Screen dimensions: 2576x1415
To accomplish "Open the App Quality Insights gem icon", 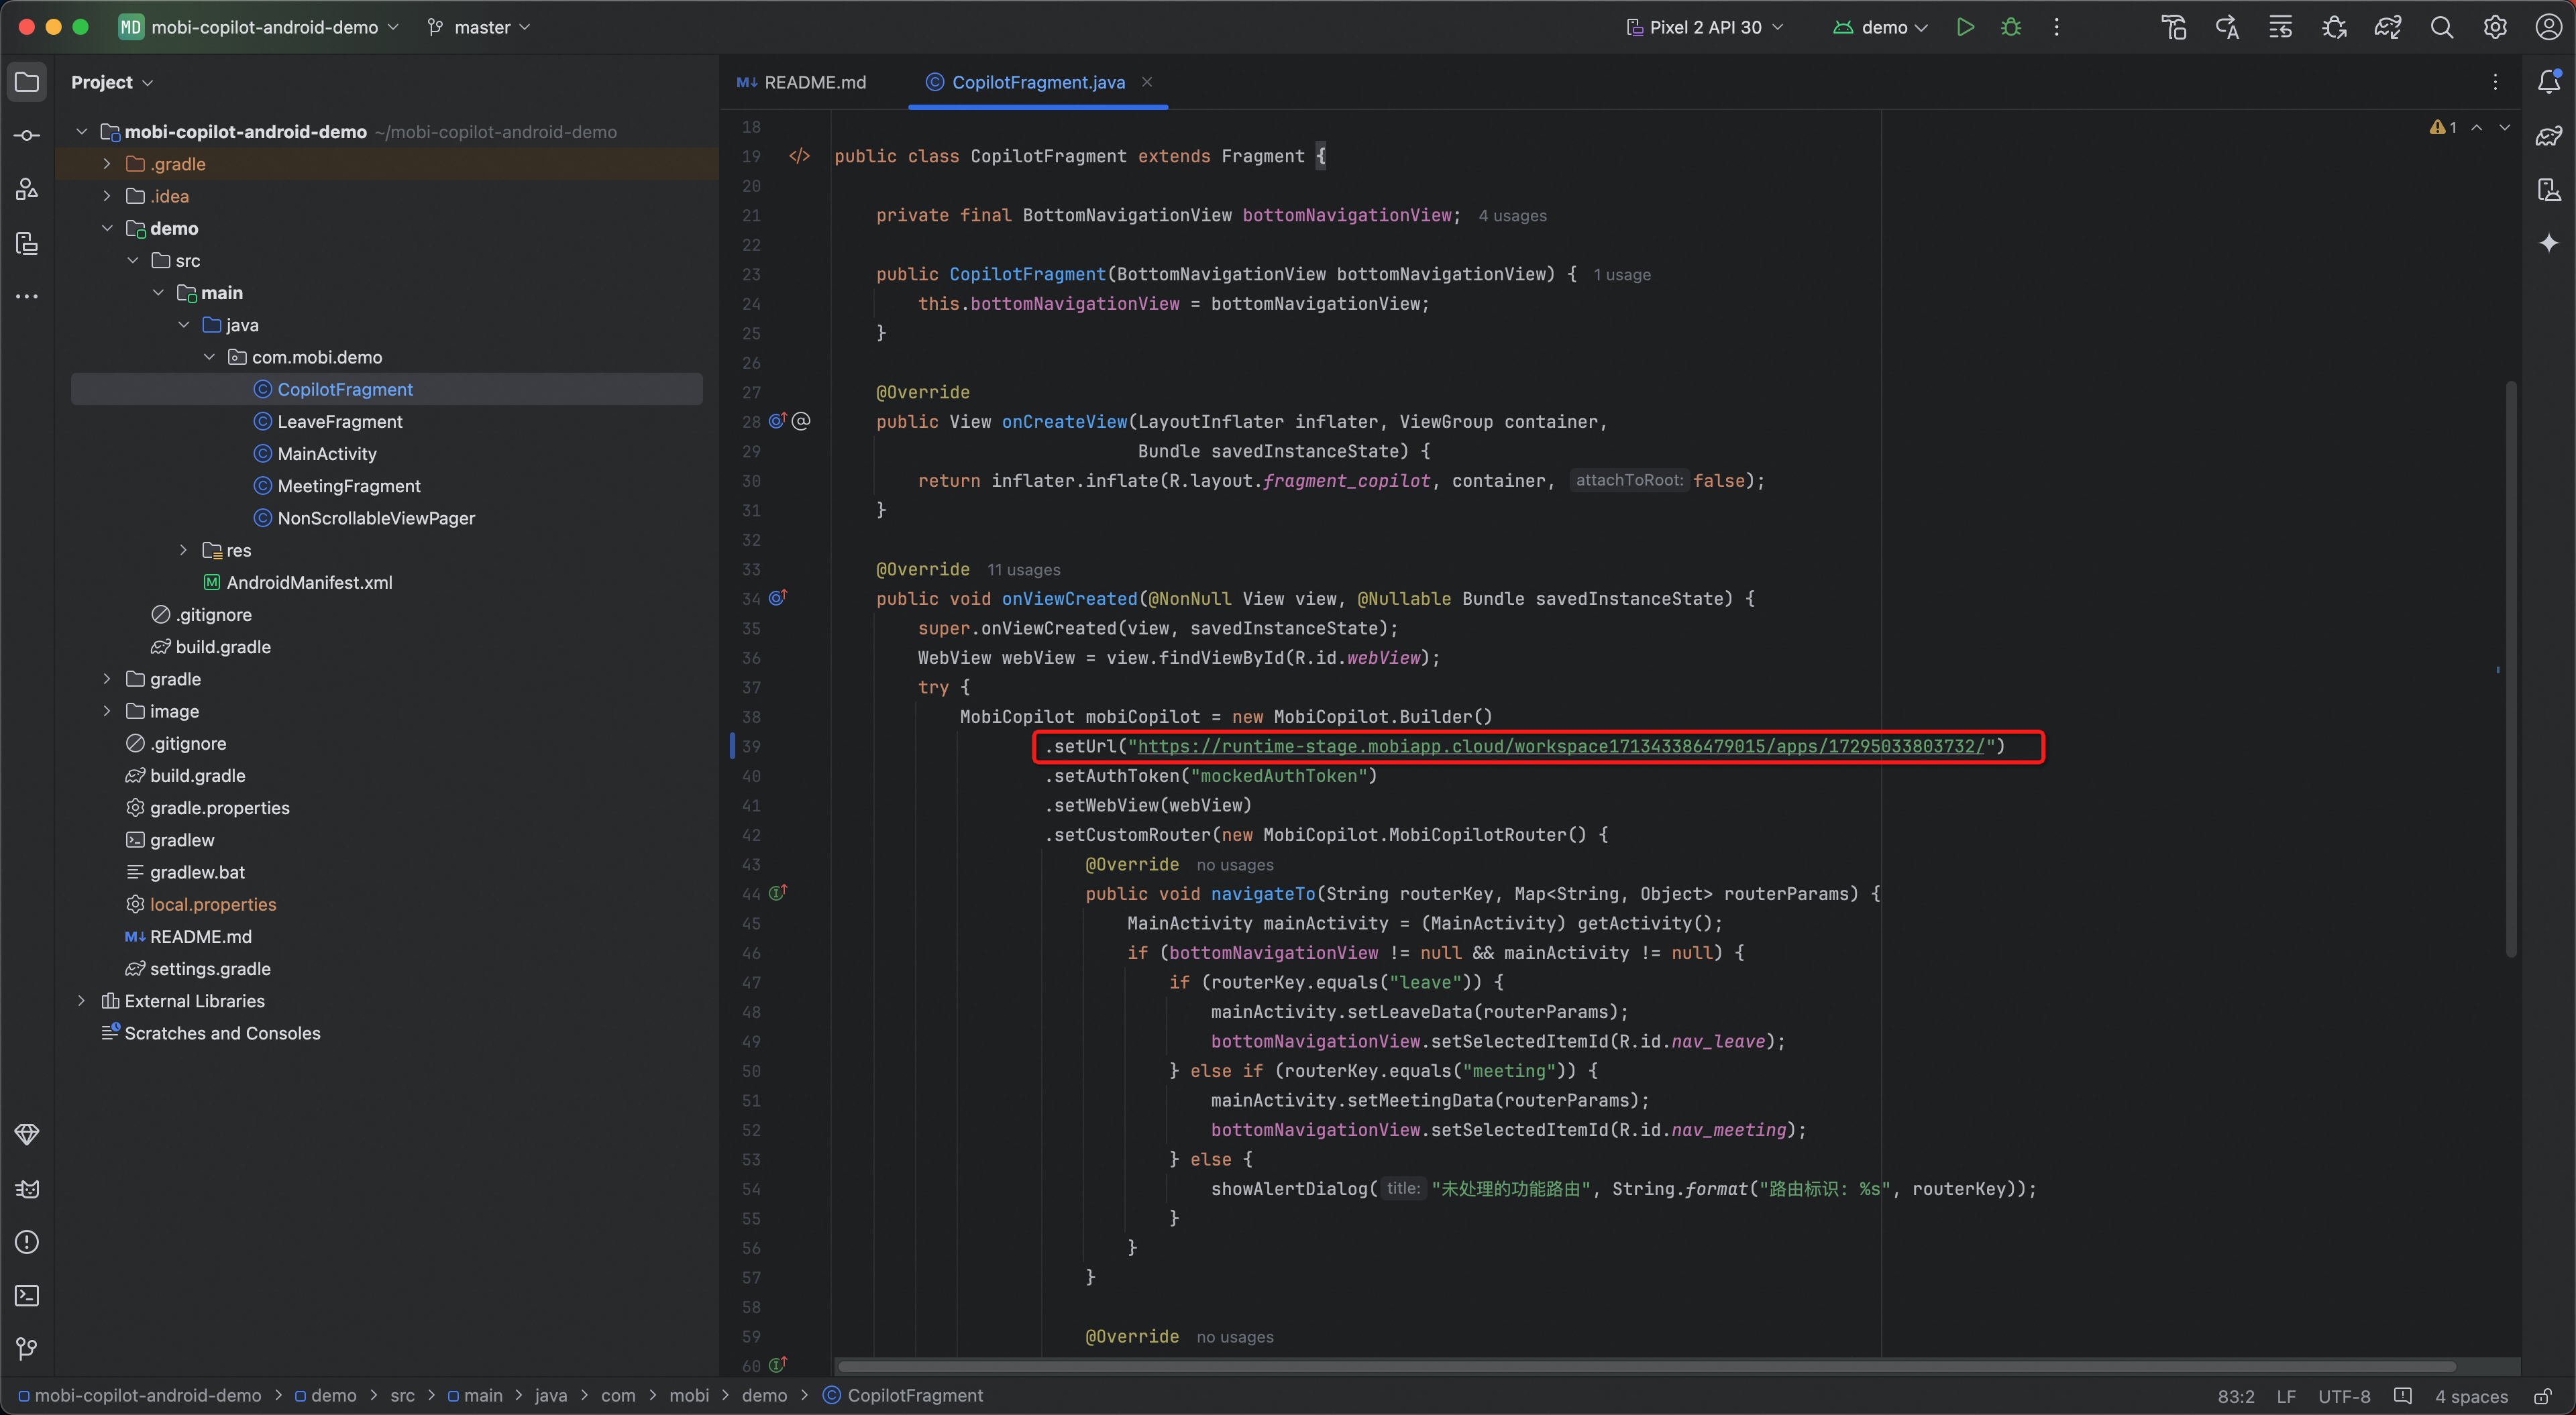I will coord(27,1134).
